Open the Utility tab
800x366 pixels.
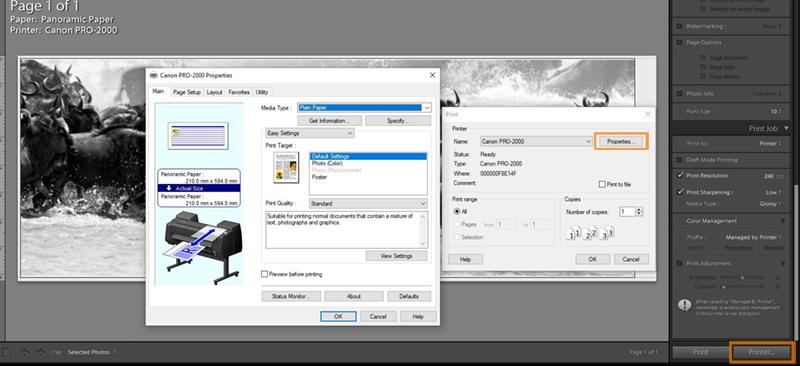(x=262, y=92)
